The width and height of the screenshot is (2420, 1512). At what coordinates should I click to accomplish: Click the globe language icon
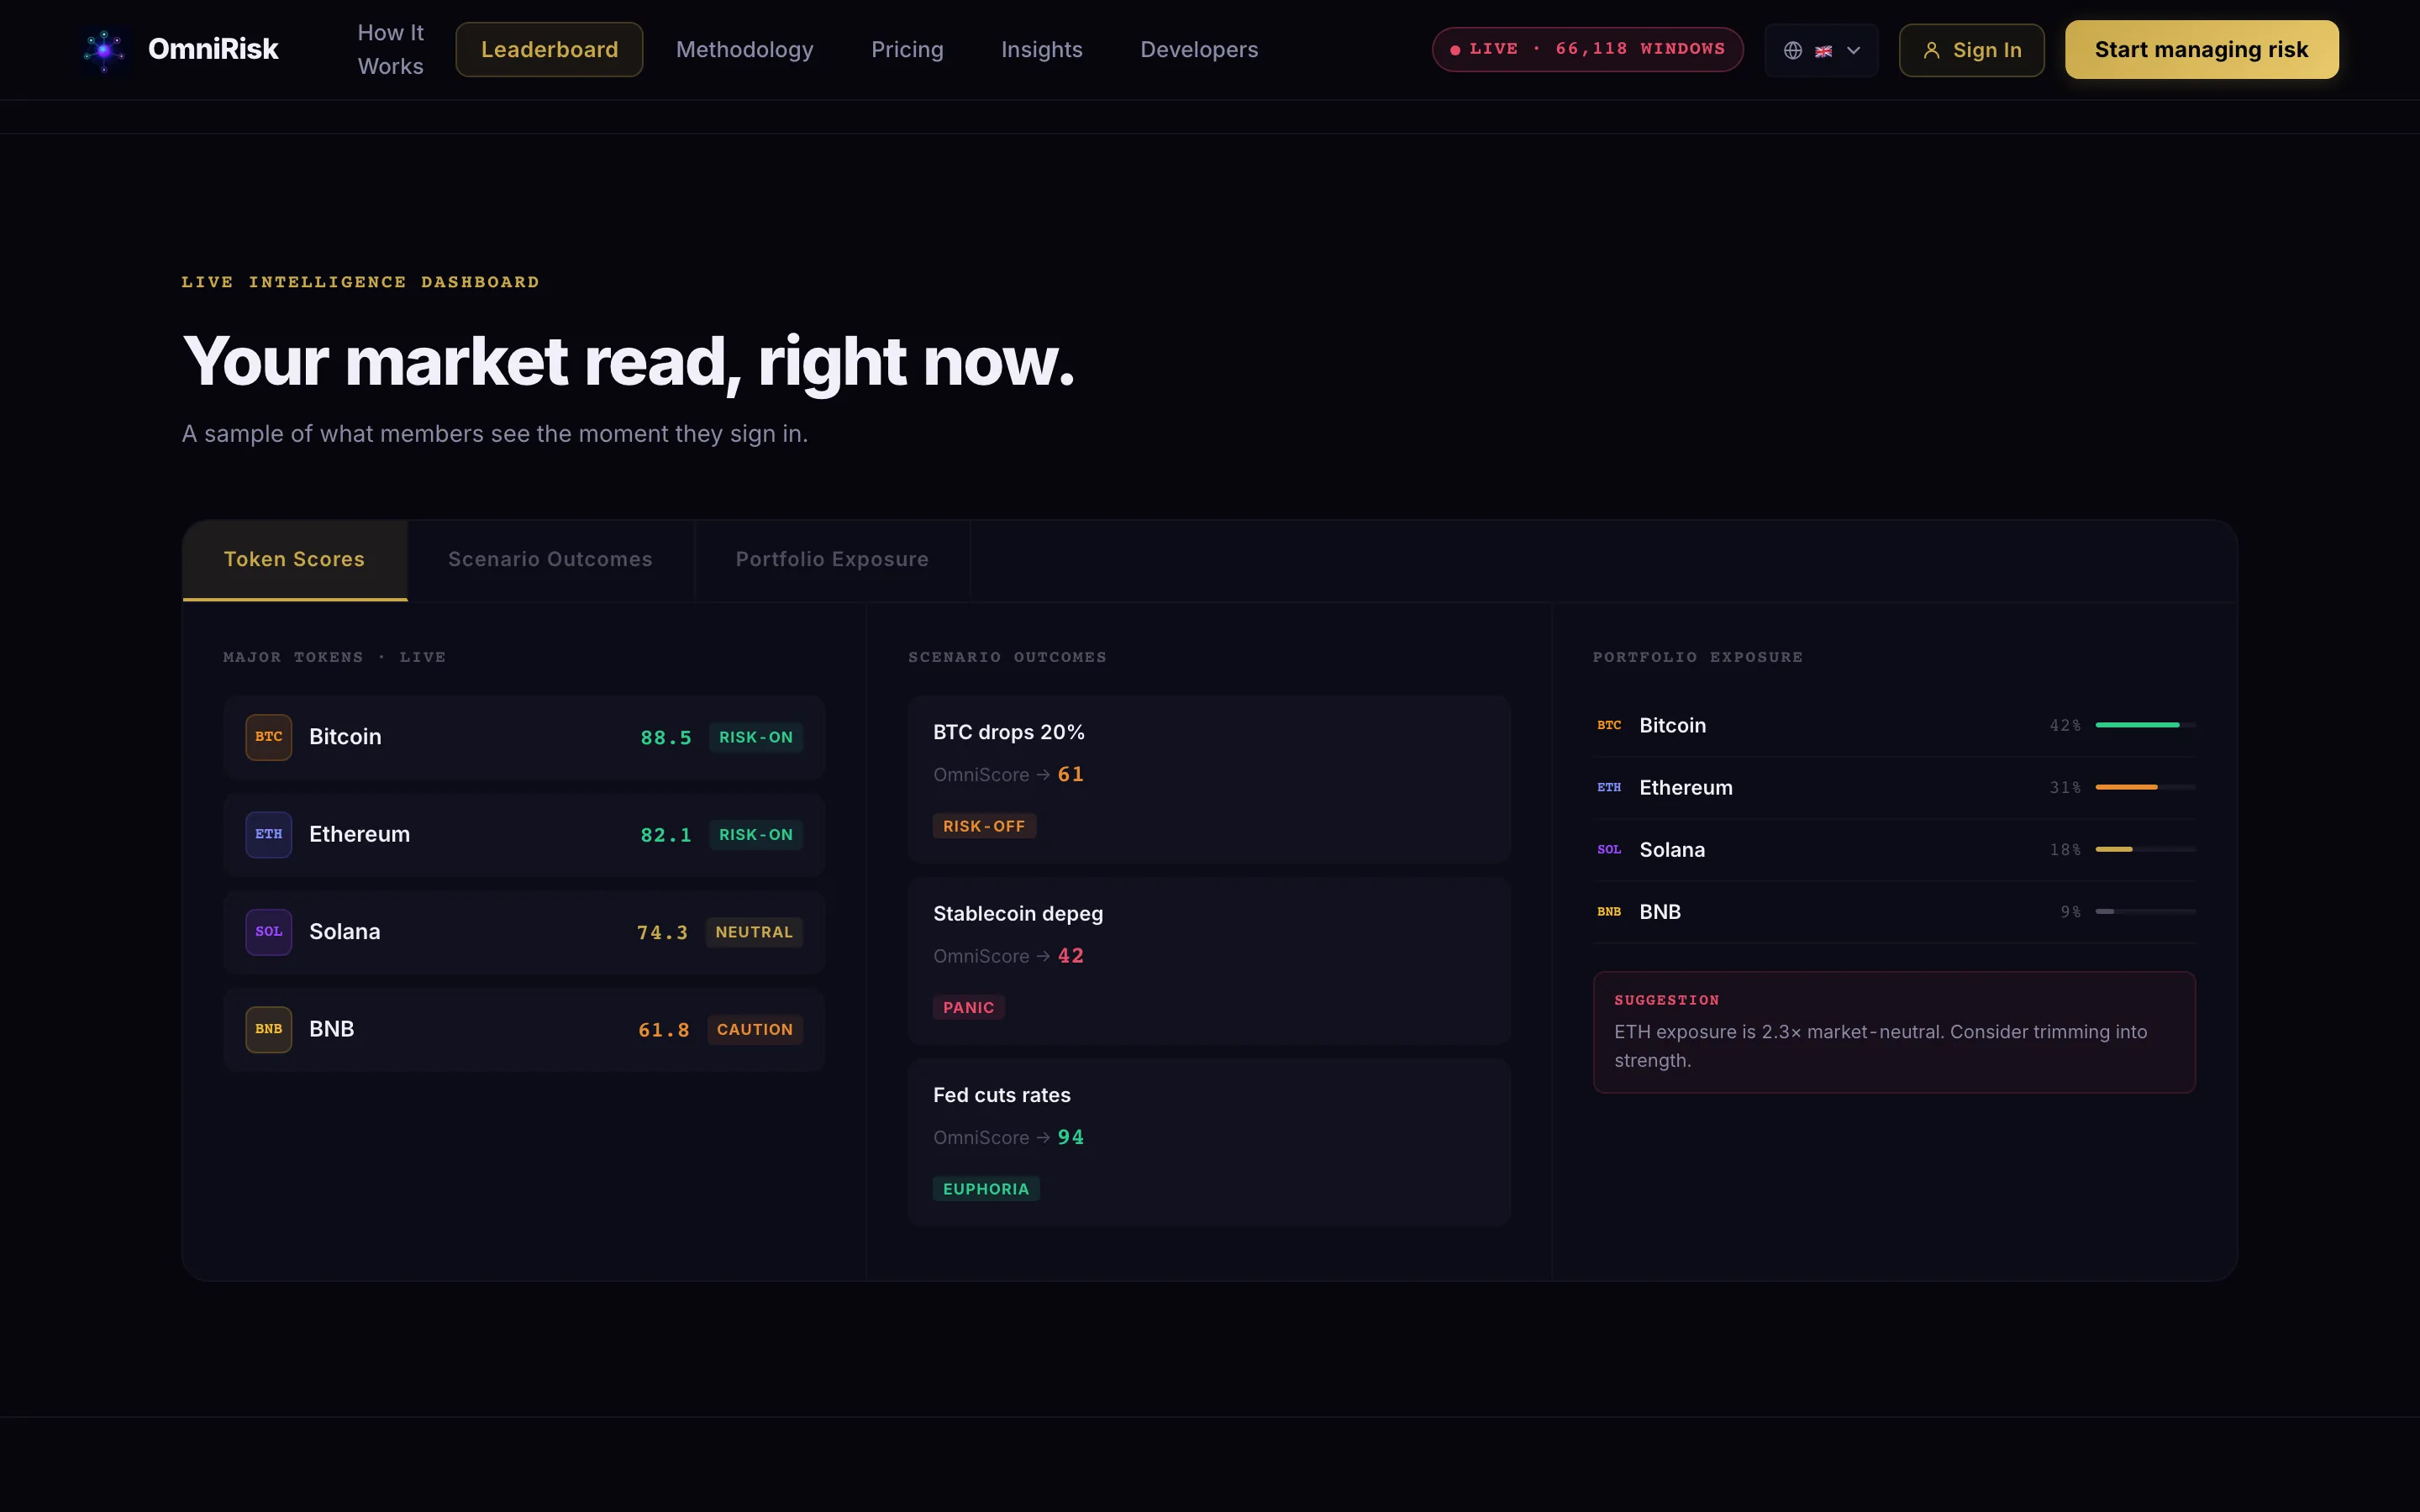coord(1793,50)
